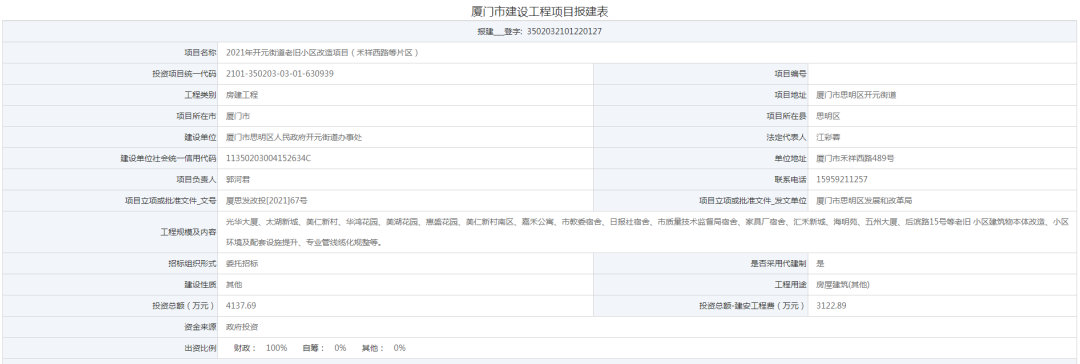This screenshot has height=364, width=1080.
Task: Click the 项目所在县 value 思明区
Action: [828, 117]
